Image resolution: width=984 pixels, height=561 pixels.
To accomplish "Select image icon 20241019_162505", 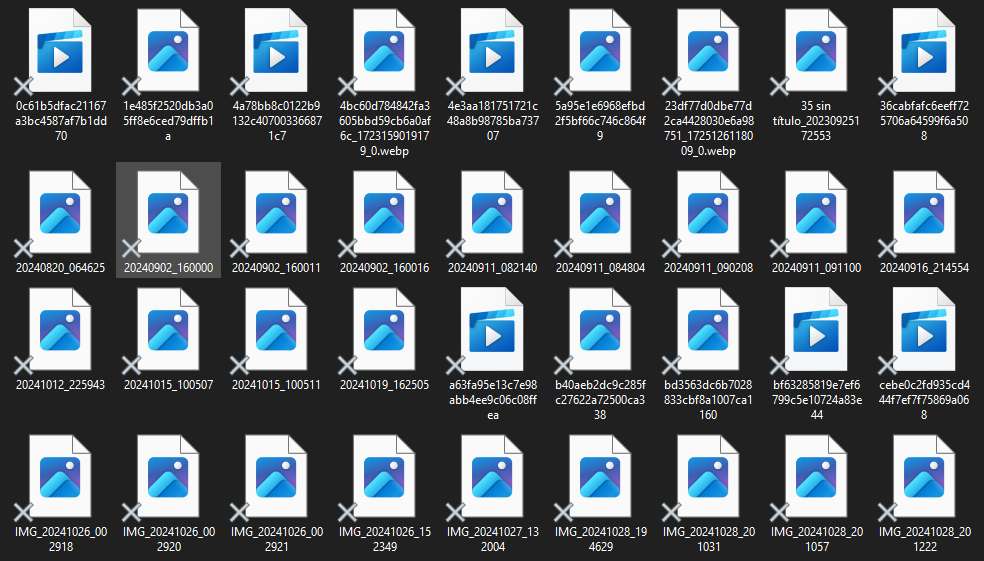I will [384, 329].
